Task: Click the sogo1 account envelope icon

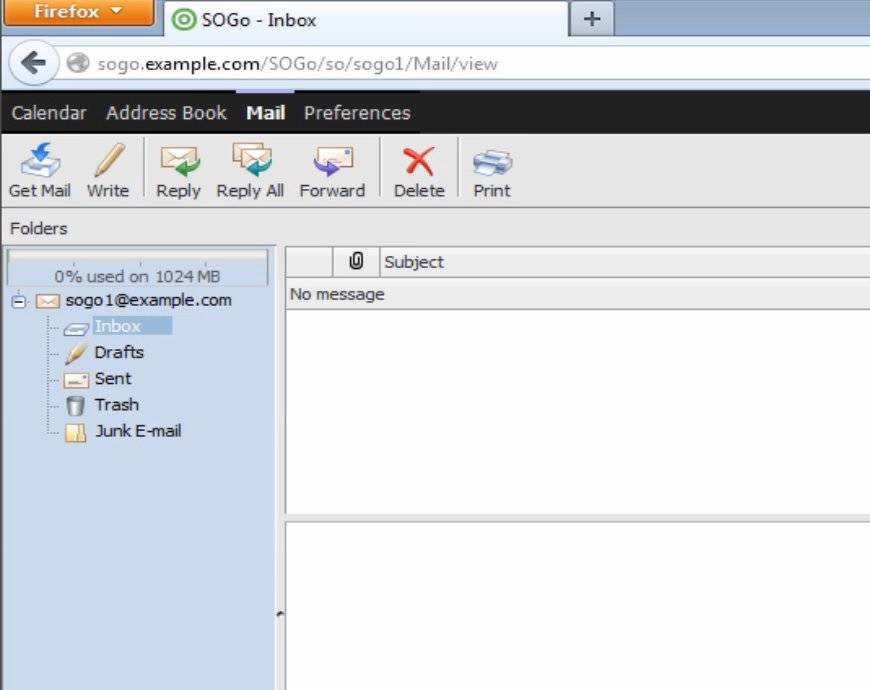Action: (x=48, y=301)
